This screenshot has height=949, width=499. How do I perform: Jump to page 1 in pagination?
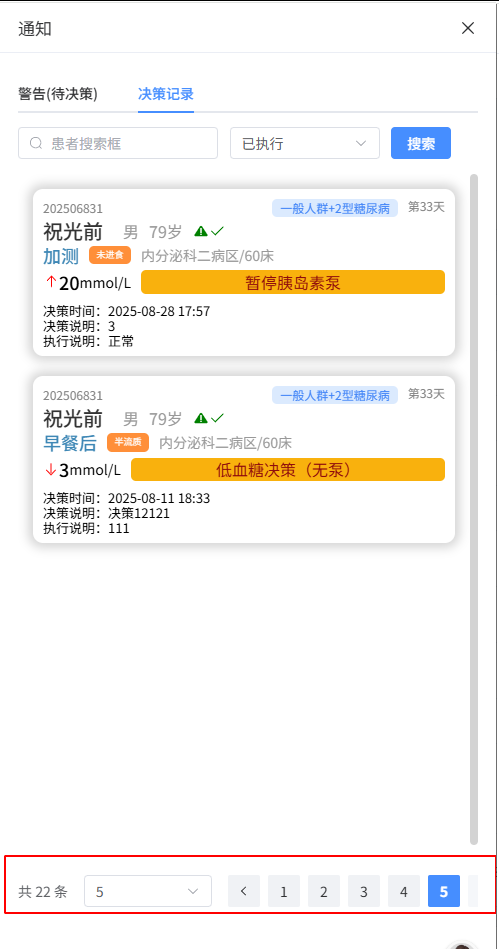coord(284,891)
